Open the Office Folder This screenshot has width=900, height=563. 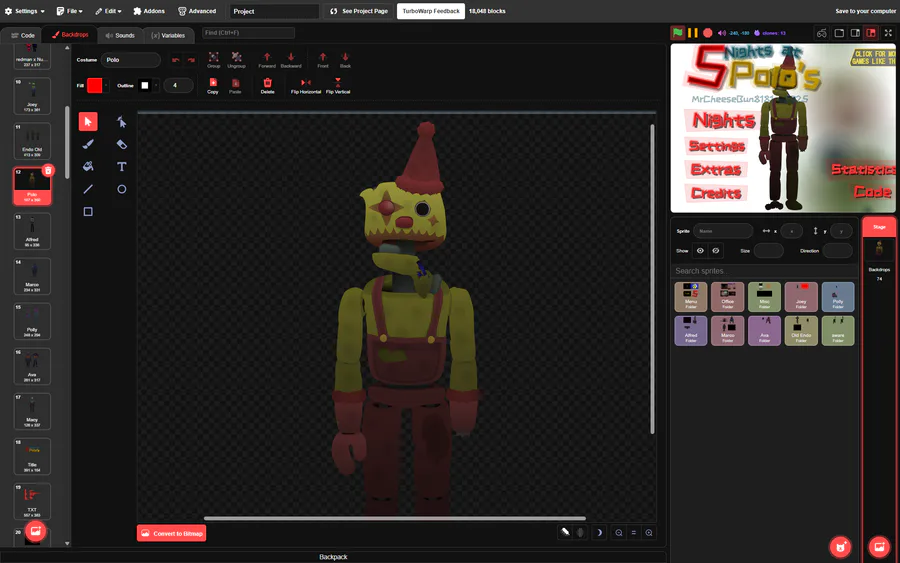(727, 296)
